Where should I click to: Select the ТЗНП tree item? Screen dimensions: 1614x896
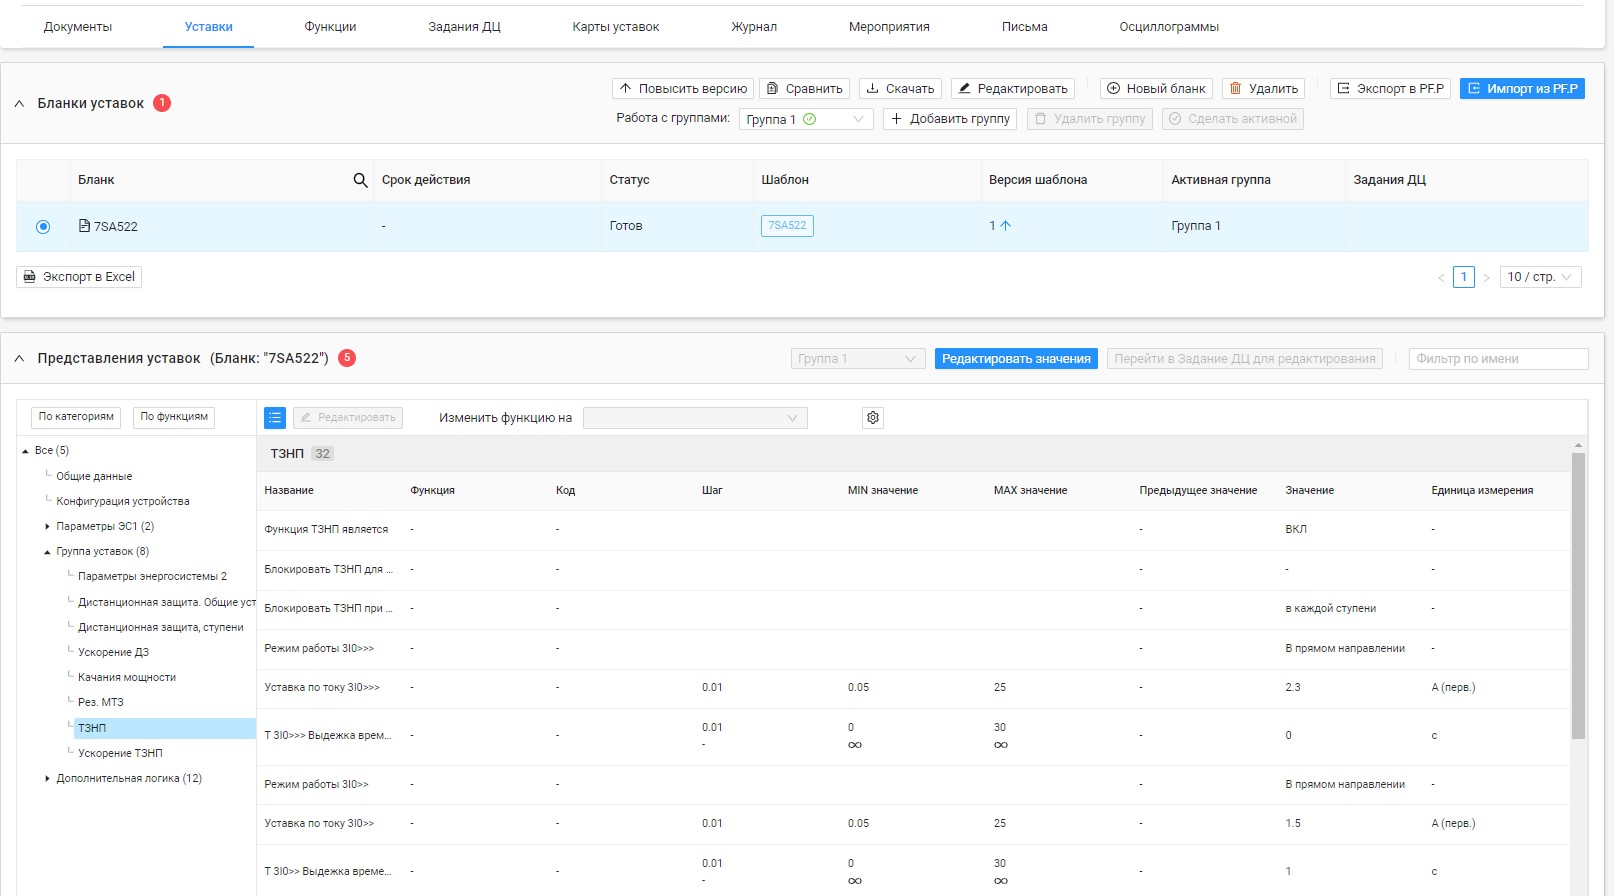[x=165, y=728]
